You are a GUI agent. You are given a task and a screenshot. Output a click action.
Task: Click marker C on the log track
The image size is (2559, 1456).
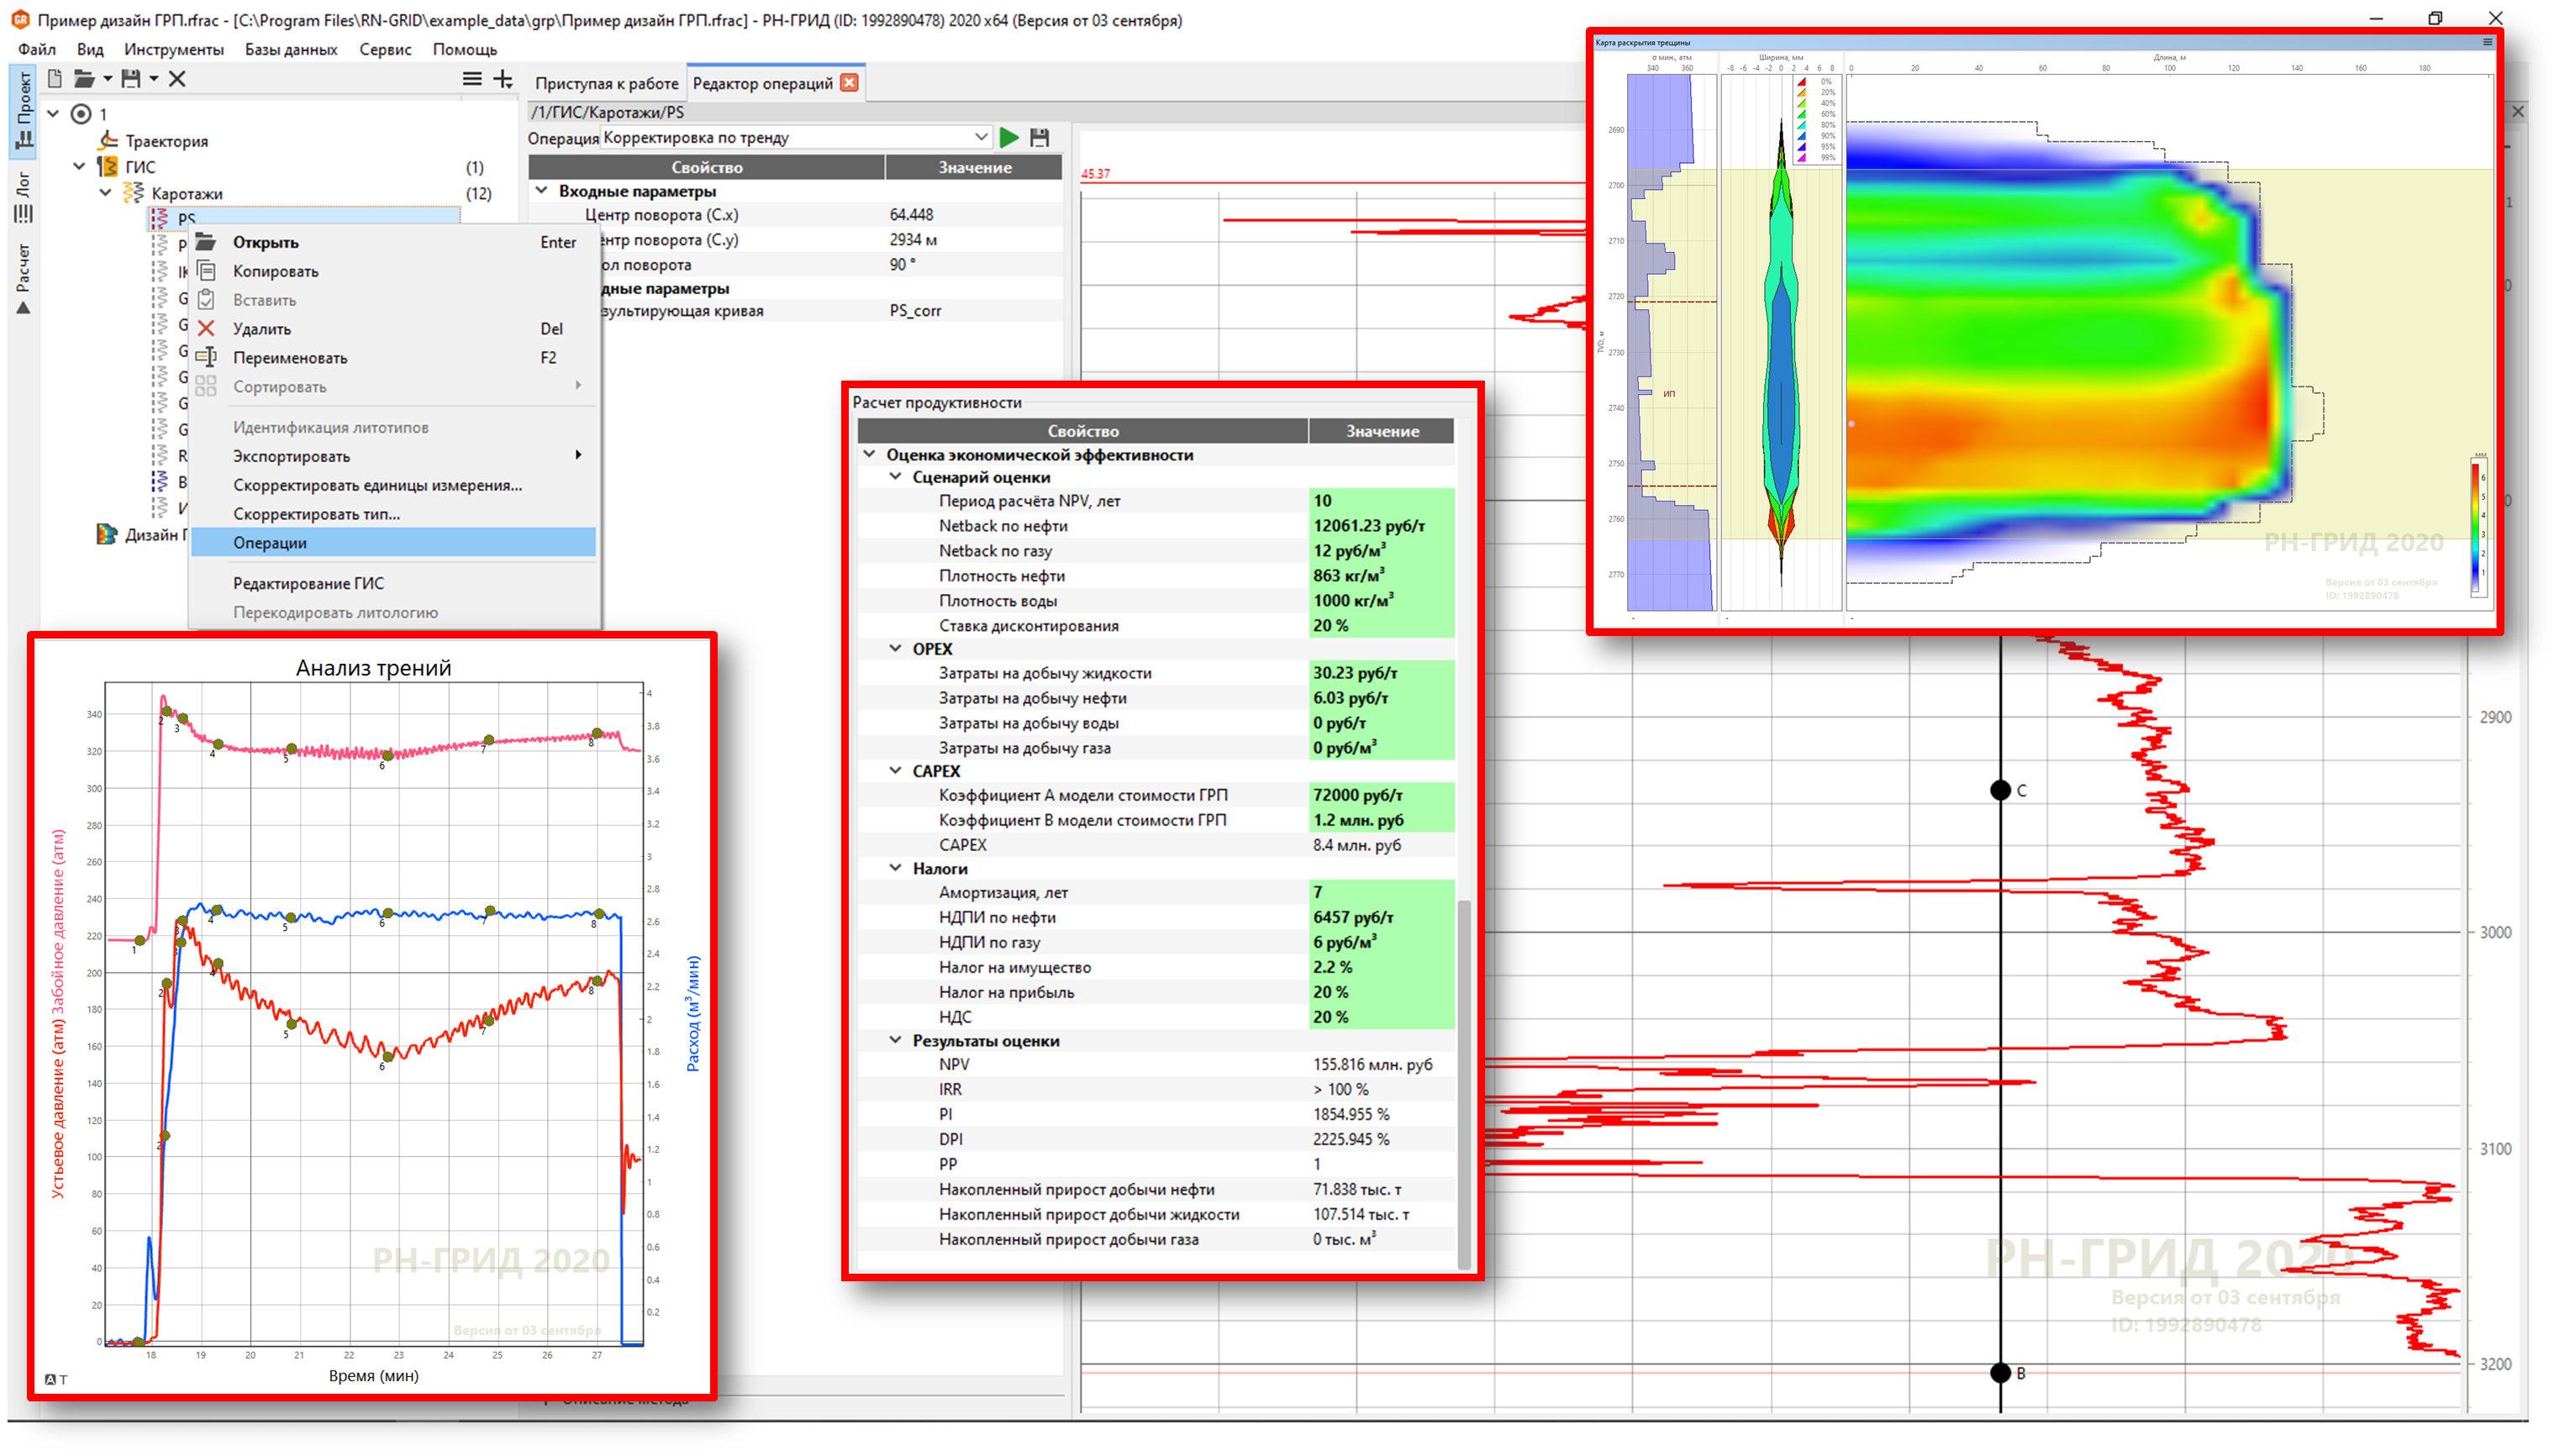[2000, 790]
